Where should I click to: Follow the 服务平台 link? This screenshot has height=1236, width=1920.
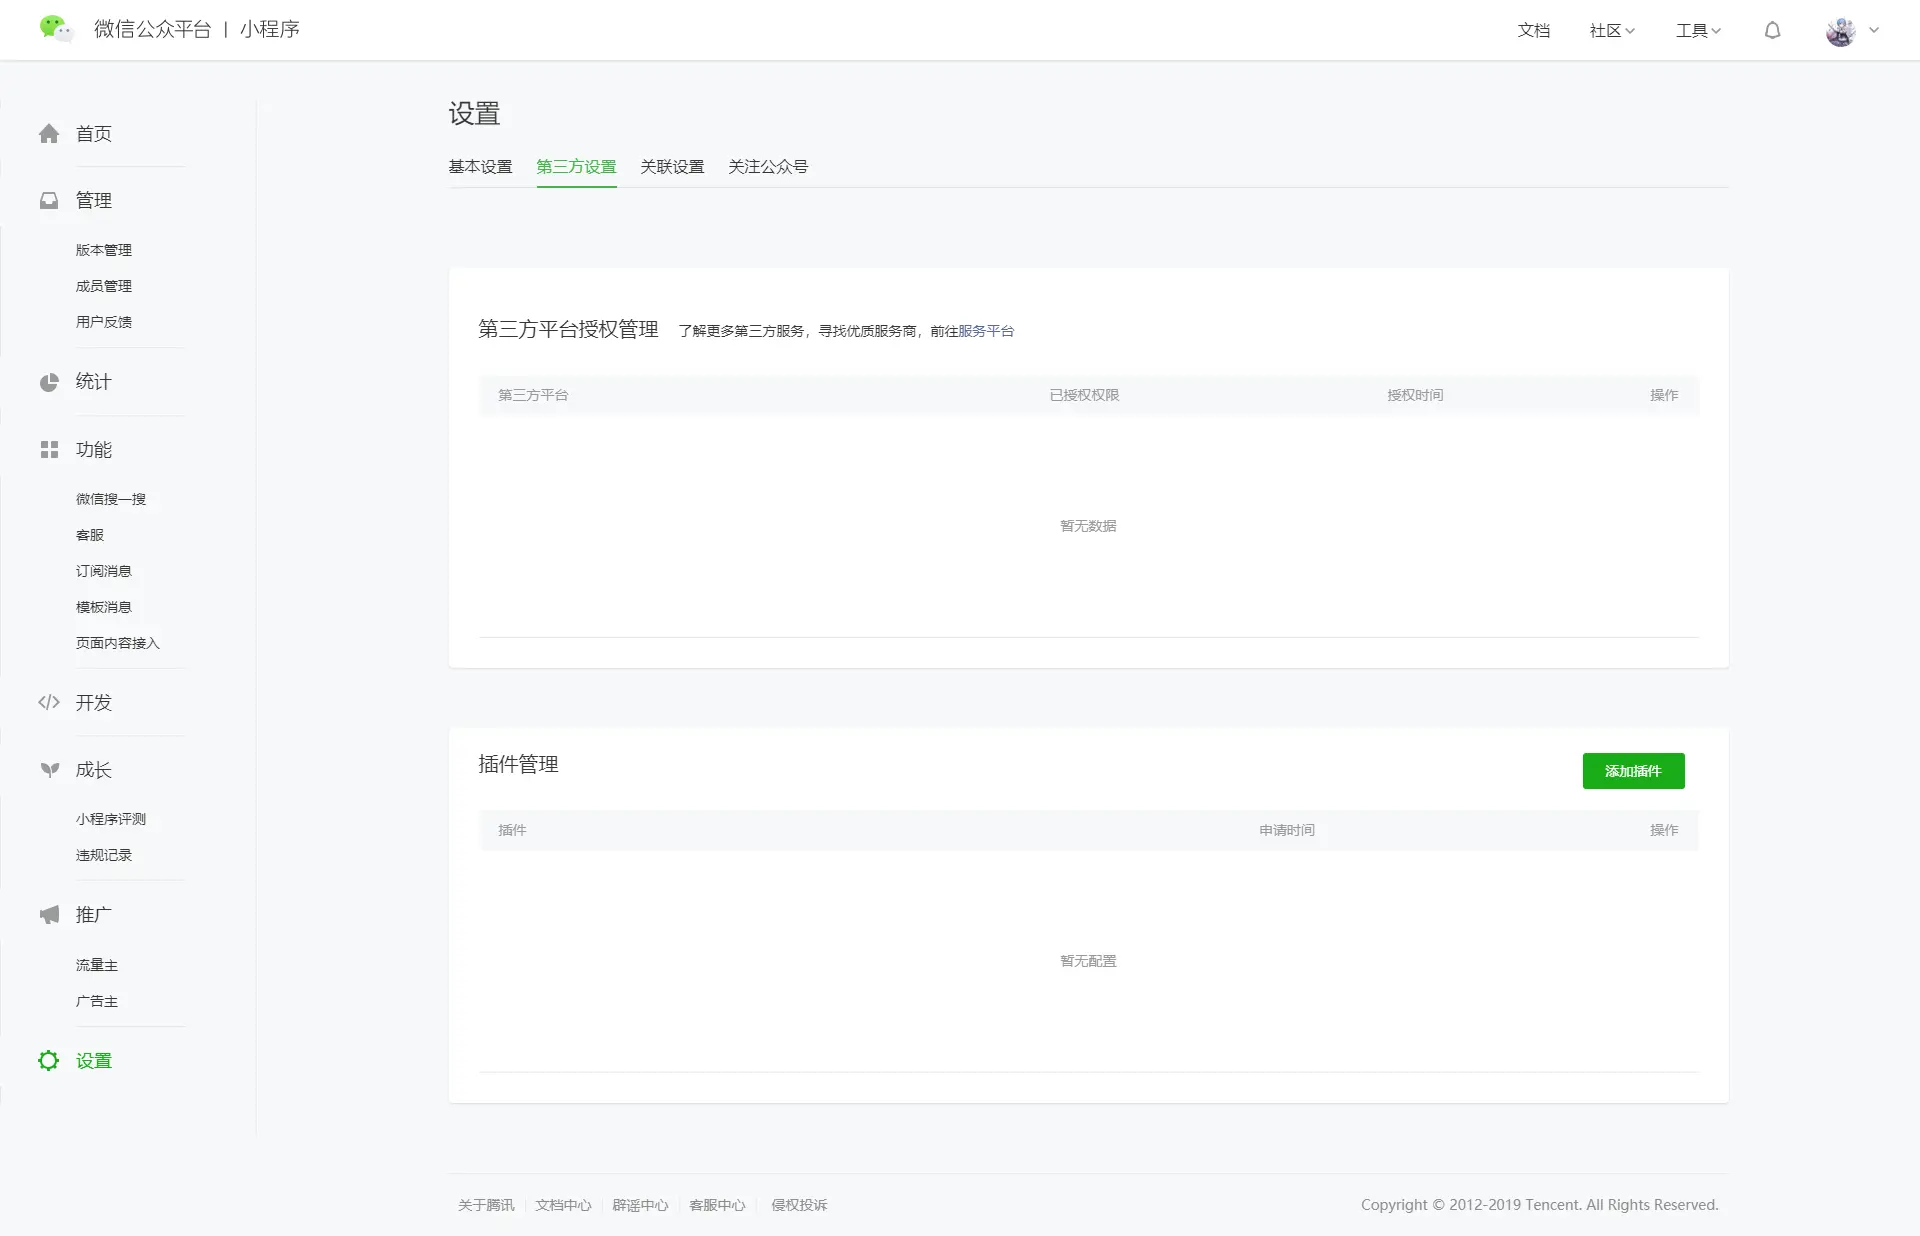click(x=986, y=331)
